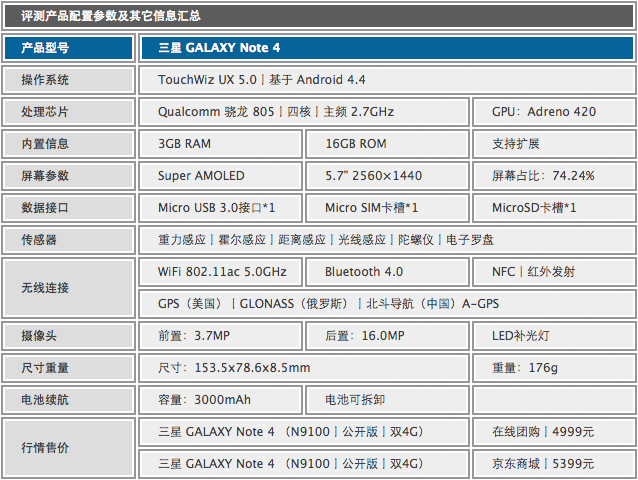
Task: Click 'Micro SIM卡槽*1' cell
Action: click(x=387, y=208)
